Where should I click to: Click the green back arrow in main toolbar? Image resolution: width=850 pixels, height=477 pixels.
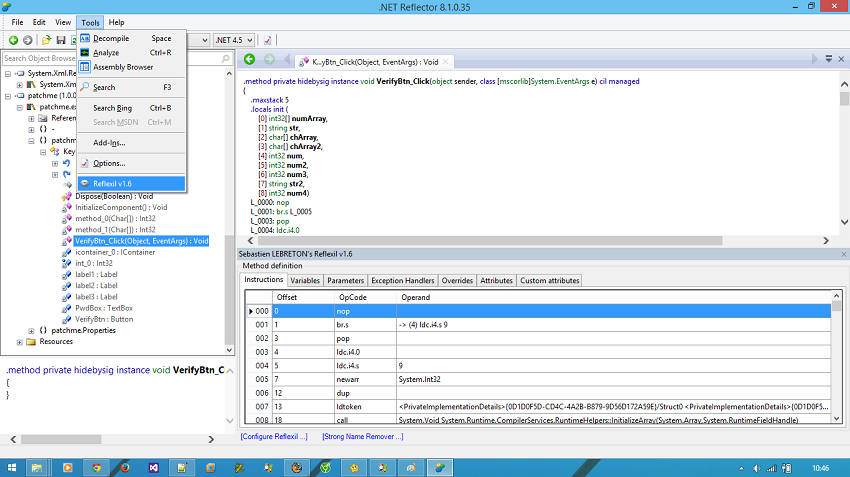(14, 40)
